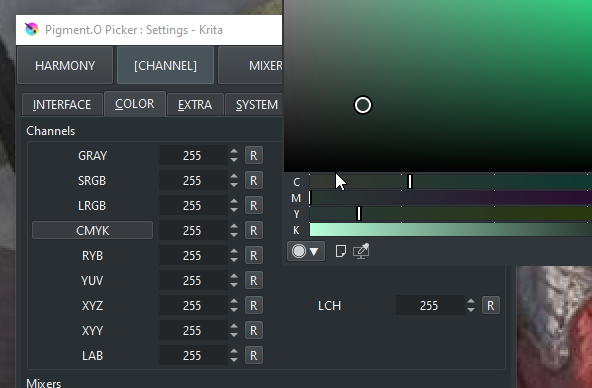The width and height of the screenshot is (592, 388).
Task: Click the LCH value field showing 255
Action: 430,305
